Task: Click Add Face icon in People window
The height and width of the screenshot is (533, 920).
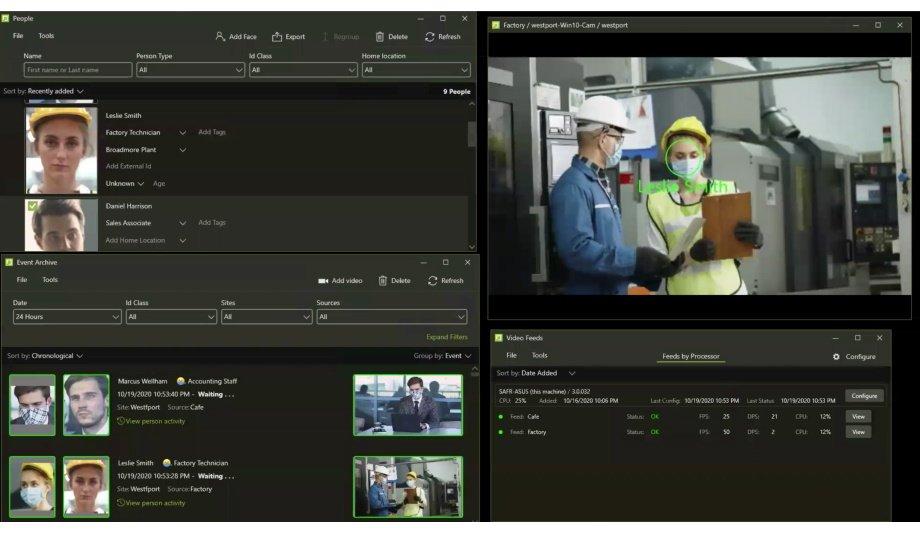Action: 220,36
